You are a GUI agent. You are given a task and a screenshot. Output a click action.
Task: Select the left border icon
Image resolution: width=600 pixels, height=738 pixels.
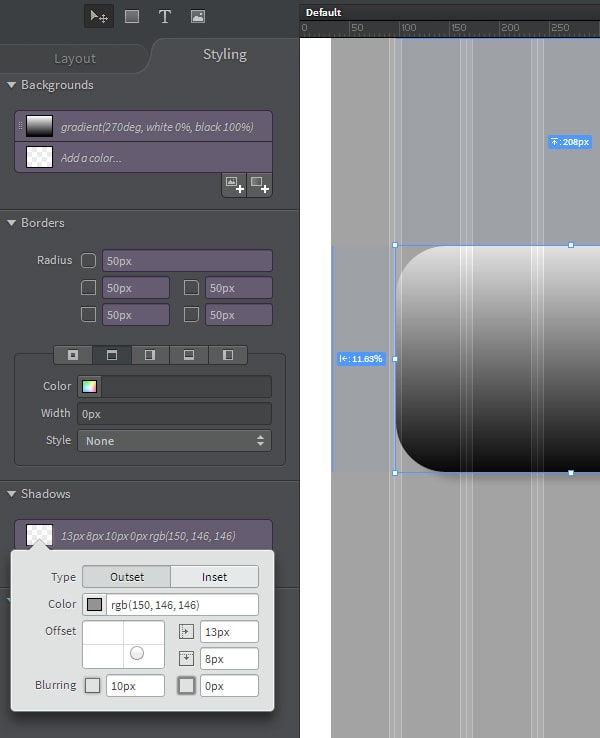coord(228,355)
